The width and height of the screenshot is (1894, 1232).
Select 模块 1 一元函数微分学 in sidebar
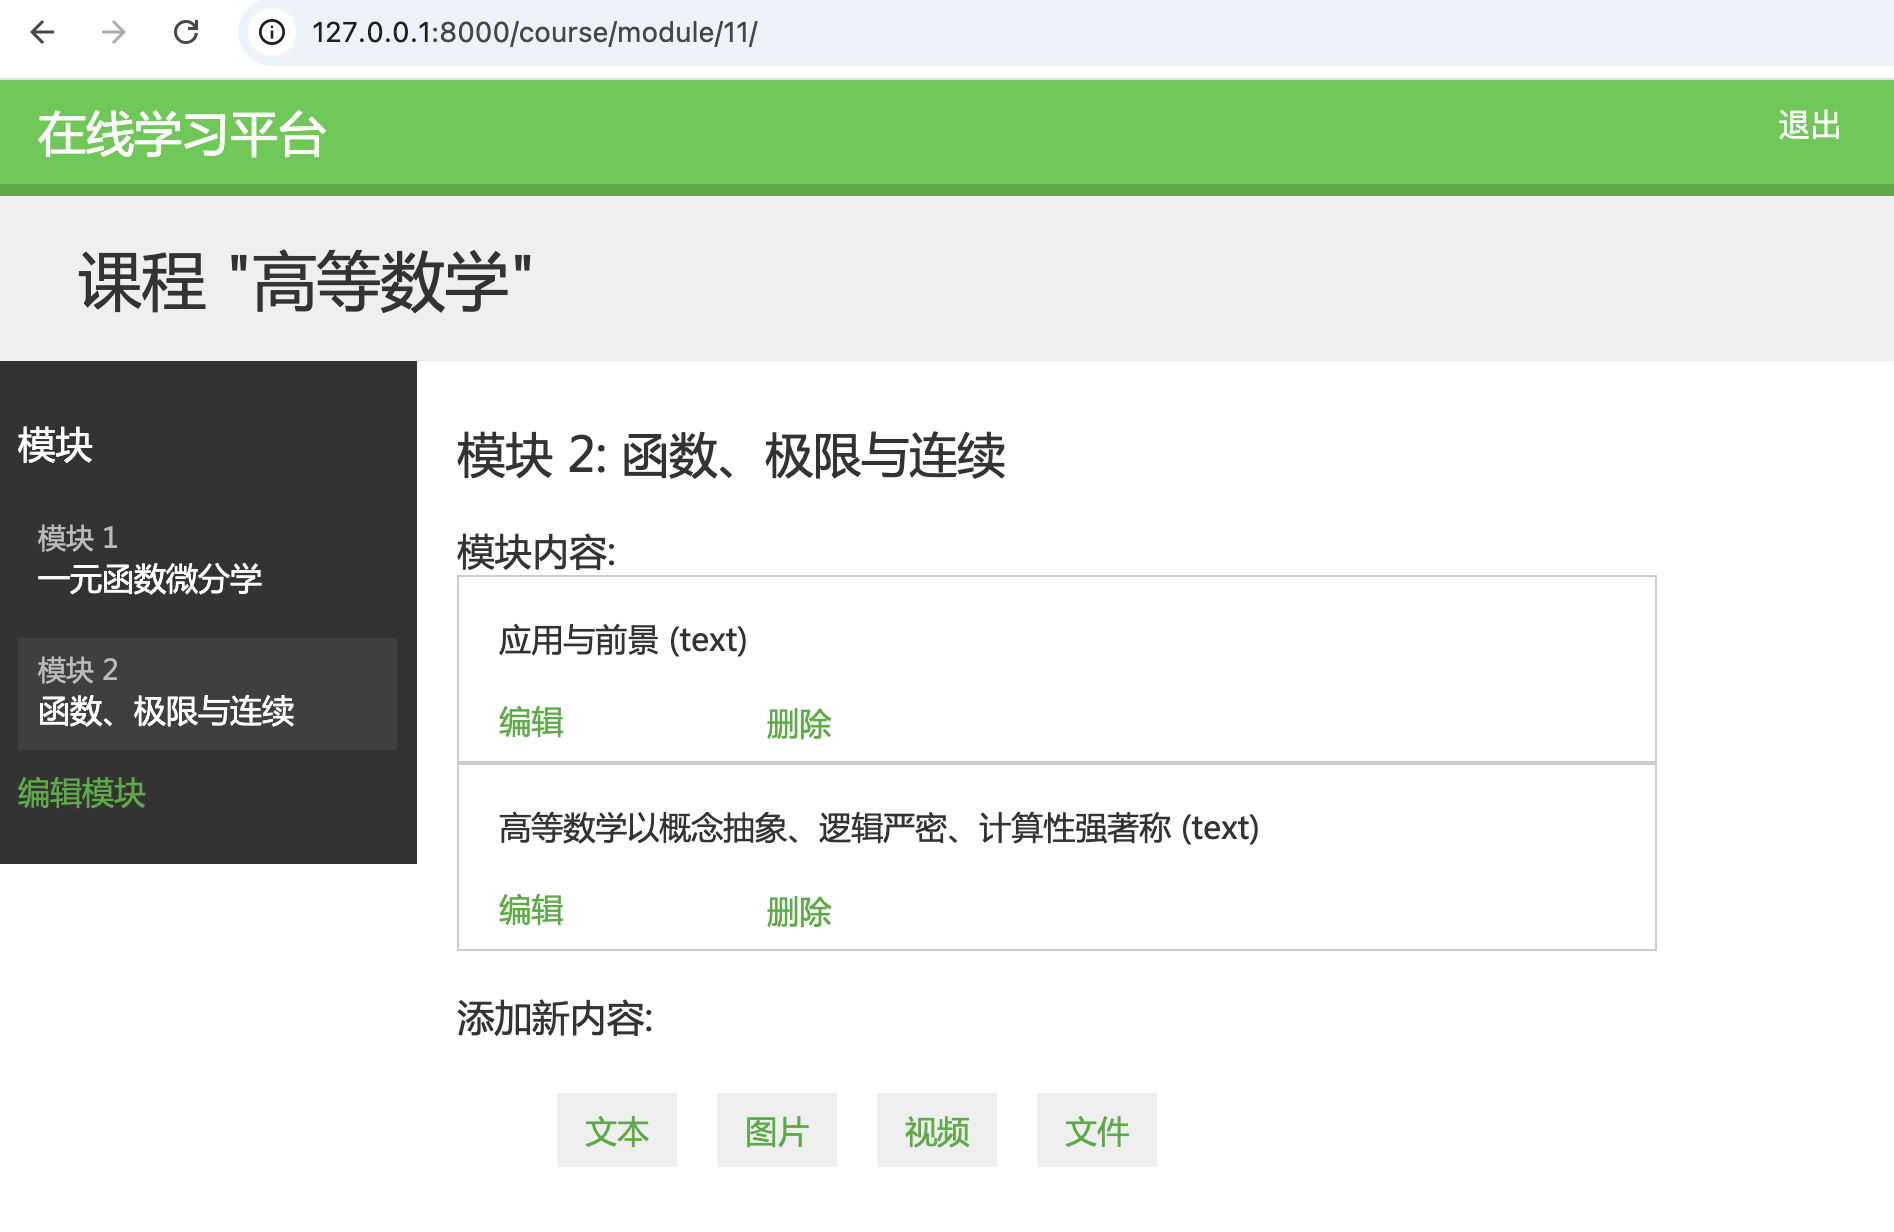pyautogui.click(x=207, y=560)
